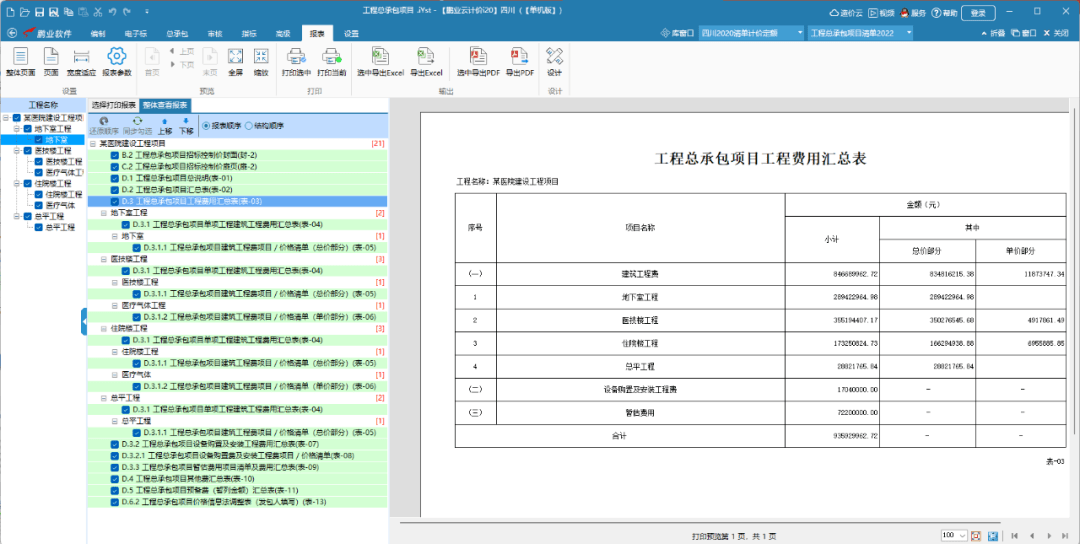Move report down with 下移 arrow

click(x=186, y=126)
